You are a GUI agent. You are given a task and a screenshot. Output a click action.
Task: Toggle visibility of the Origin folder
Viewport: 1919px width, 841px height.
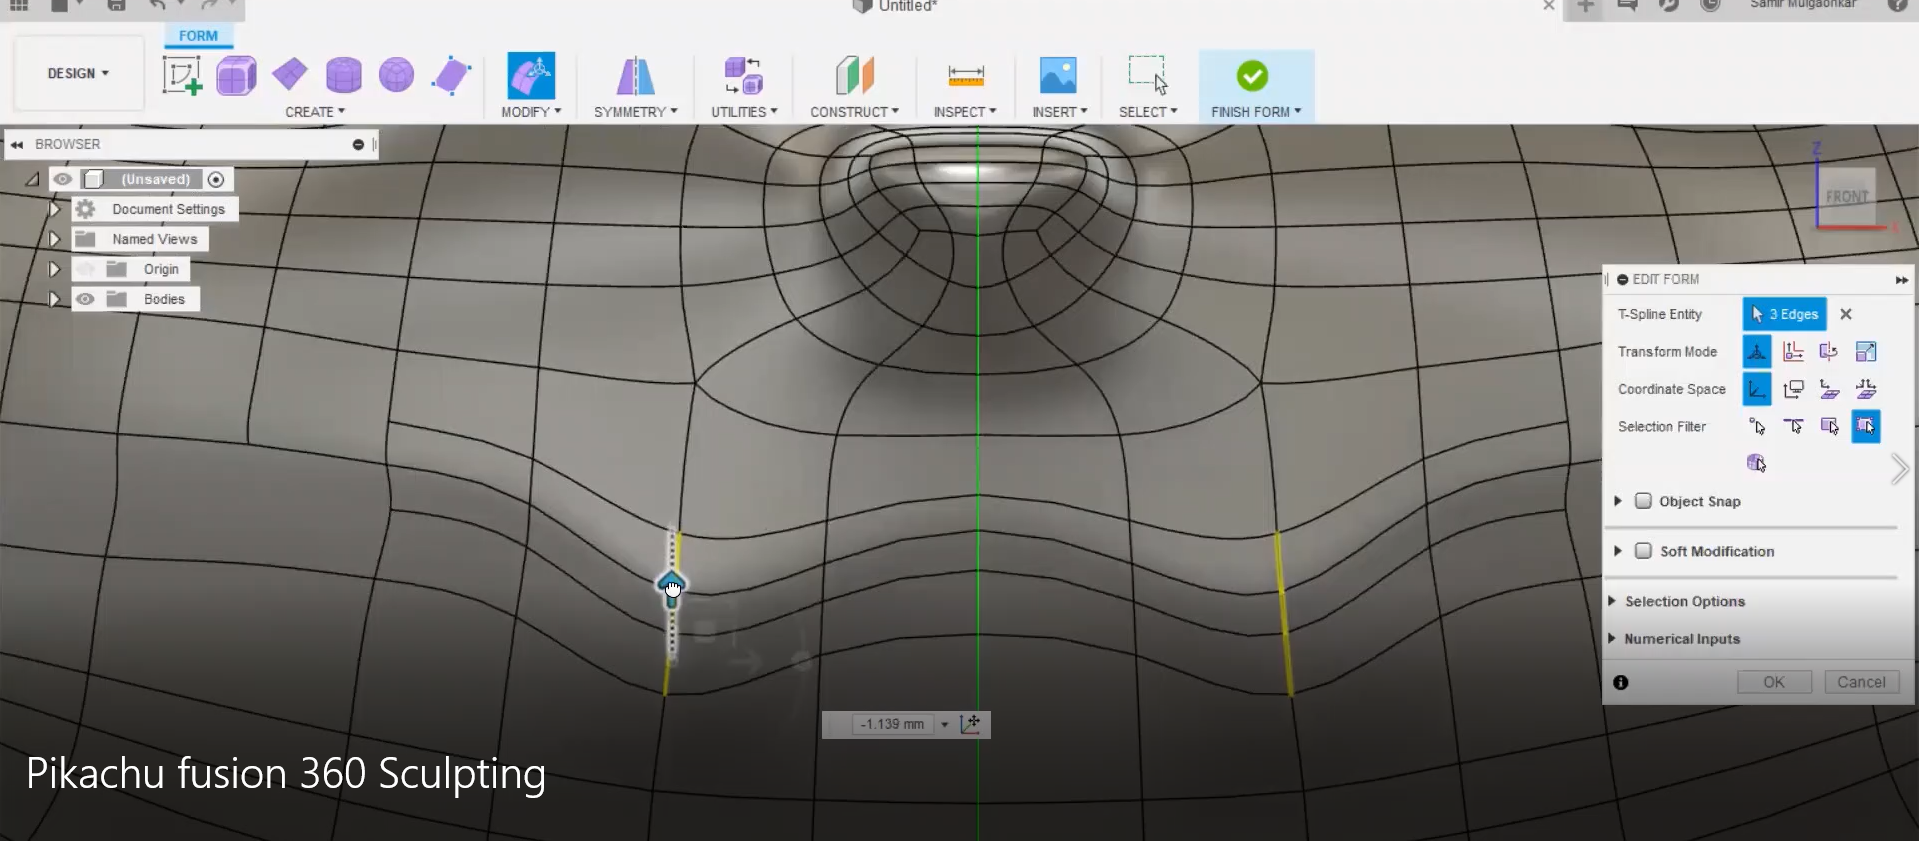click(x=86, y=269)
